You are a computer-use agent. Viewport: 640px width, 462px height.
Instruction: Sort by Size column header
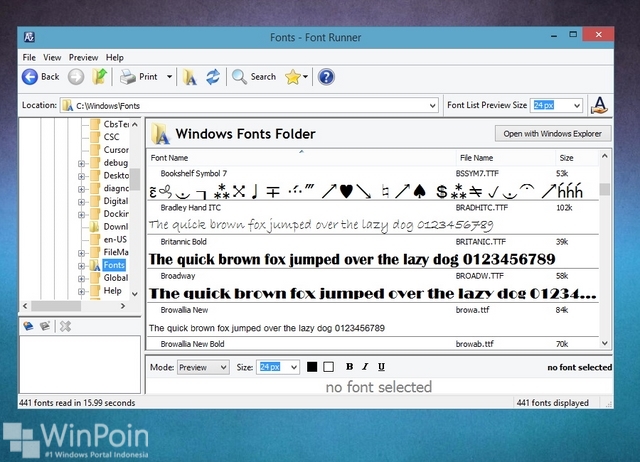click(x=576, y=158)
